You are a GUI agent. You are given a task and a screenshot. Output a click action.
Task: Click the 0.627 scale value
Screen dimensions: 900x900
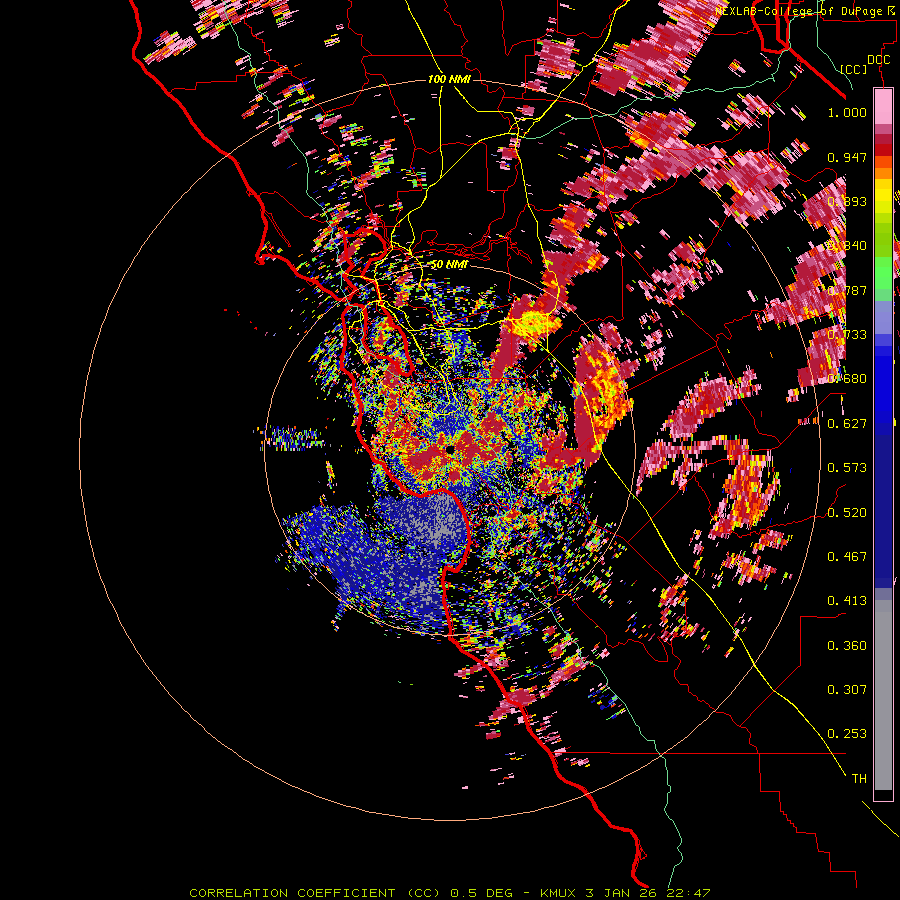click(x=847, y=424)
